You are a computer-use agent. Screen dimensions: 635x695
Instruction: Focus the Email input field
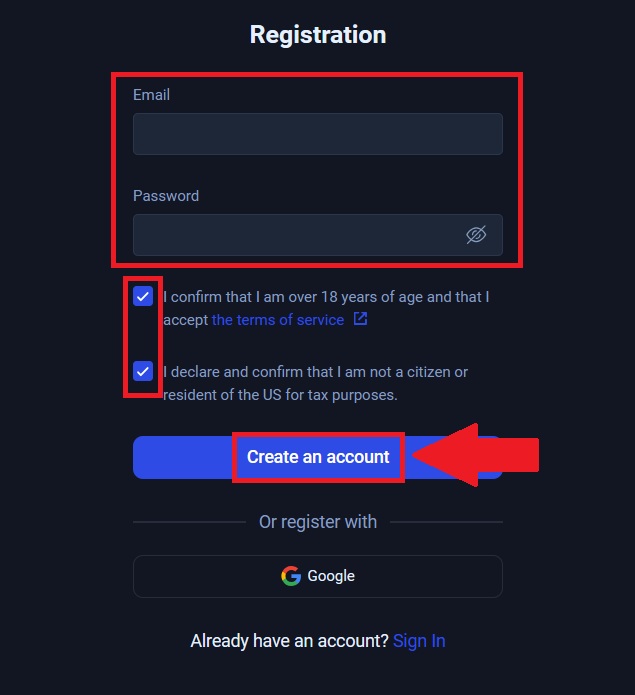click(317, 134)
